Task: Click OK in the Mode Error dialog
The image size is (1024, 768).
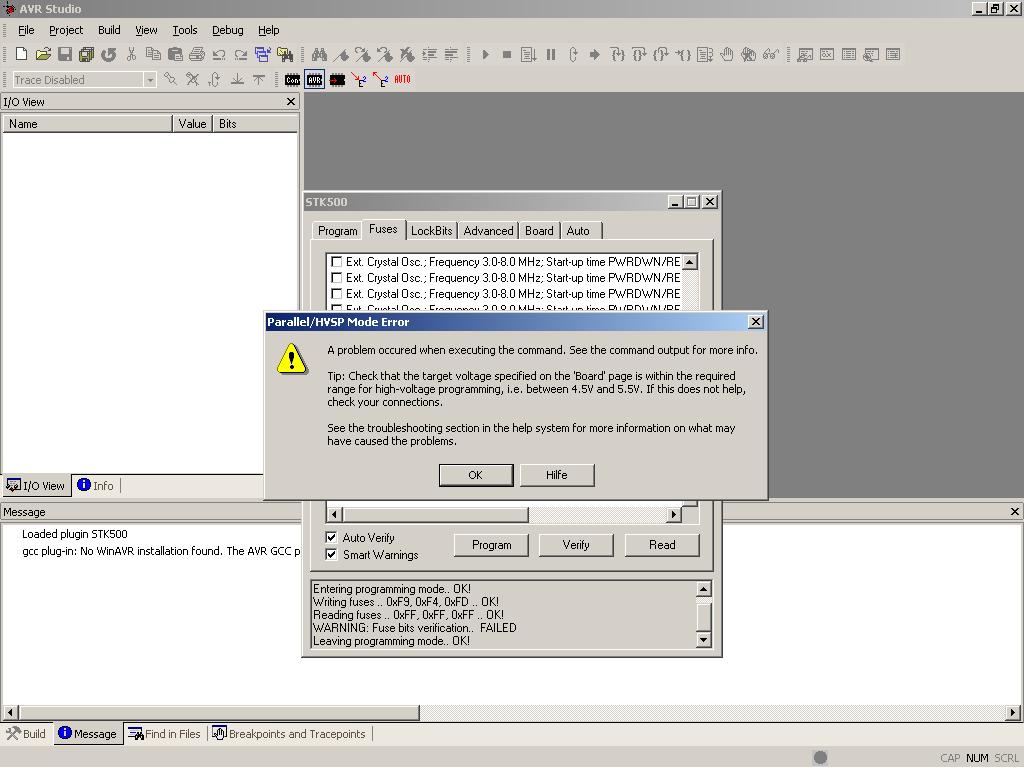Action: [x=475, y=475]
